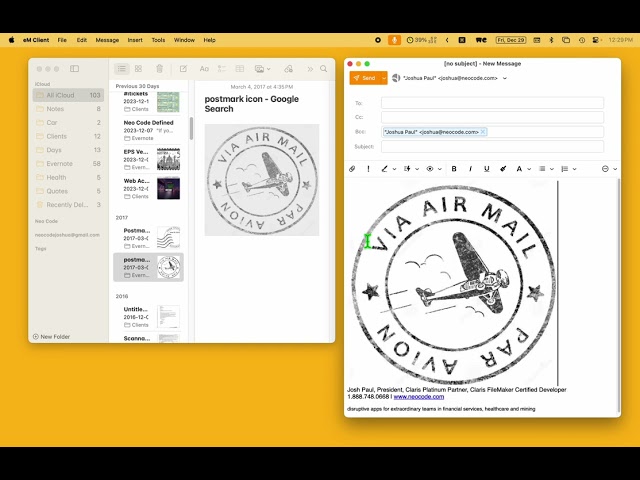640x480 pixels.
Task: Add a checklist in Notes toolbar
Action: [x=222, y=69]
